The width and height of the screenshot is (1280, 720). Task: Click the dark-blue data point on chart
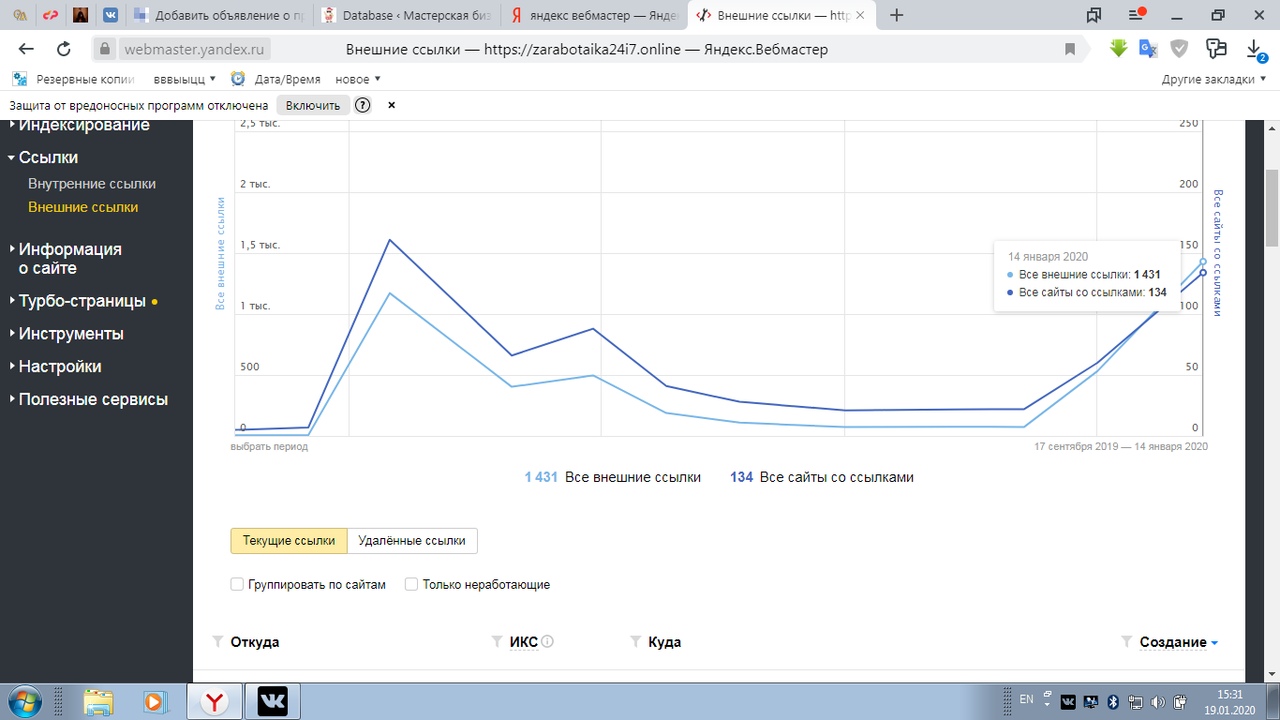coord(1203,273)
